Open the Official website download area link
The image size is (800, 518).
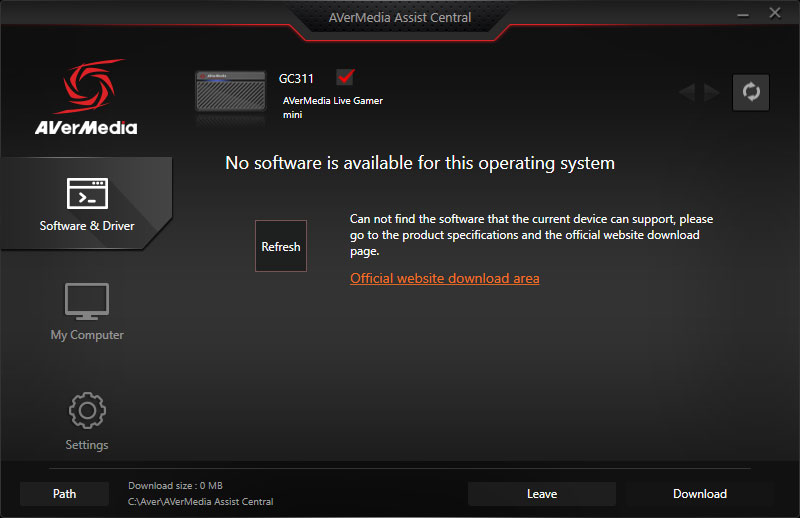coord(444,279)
